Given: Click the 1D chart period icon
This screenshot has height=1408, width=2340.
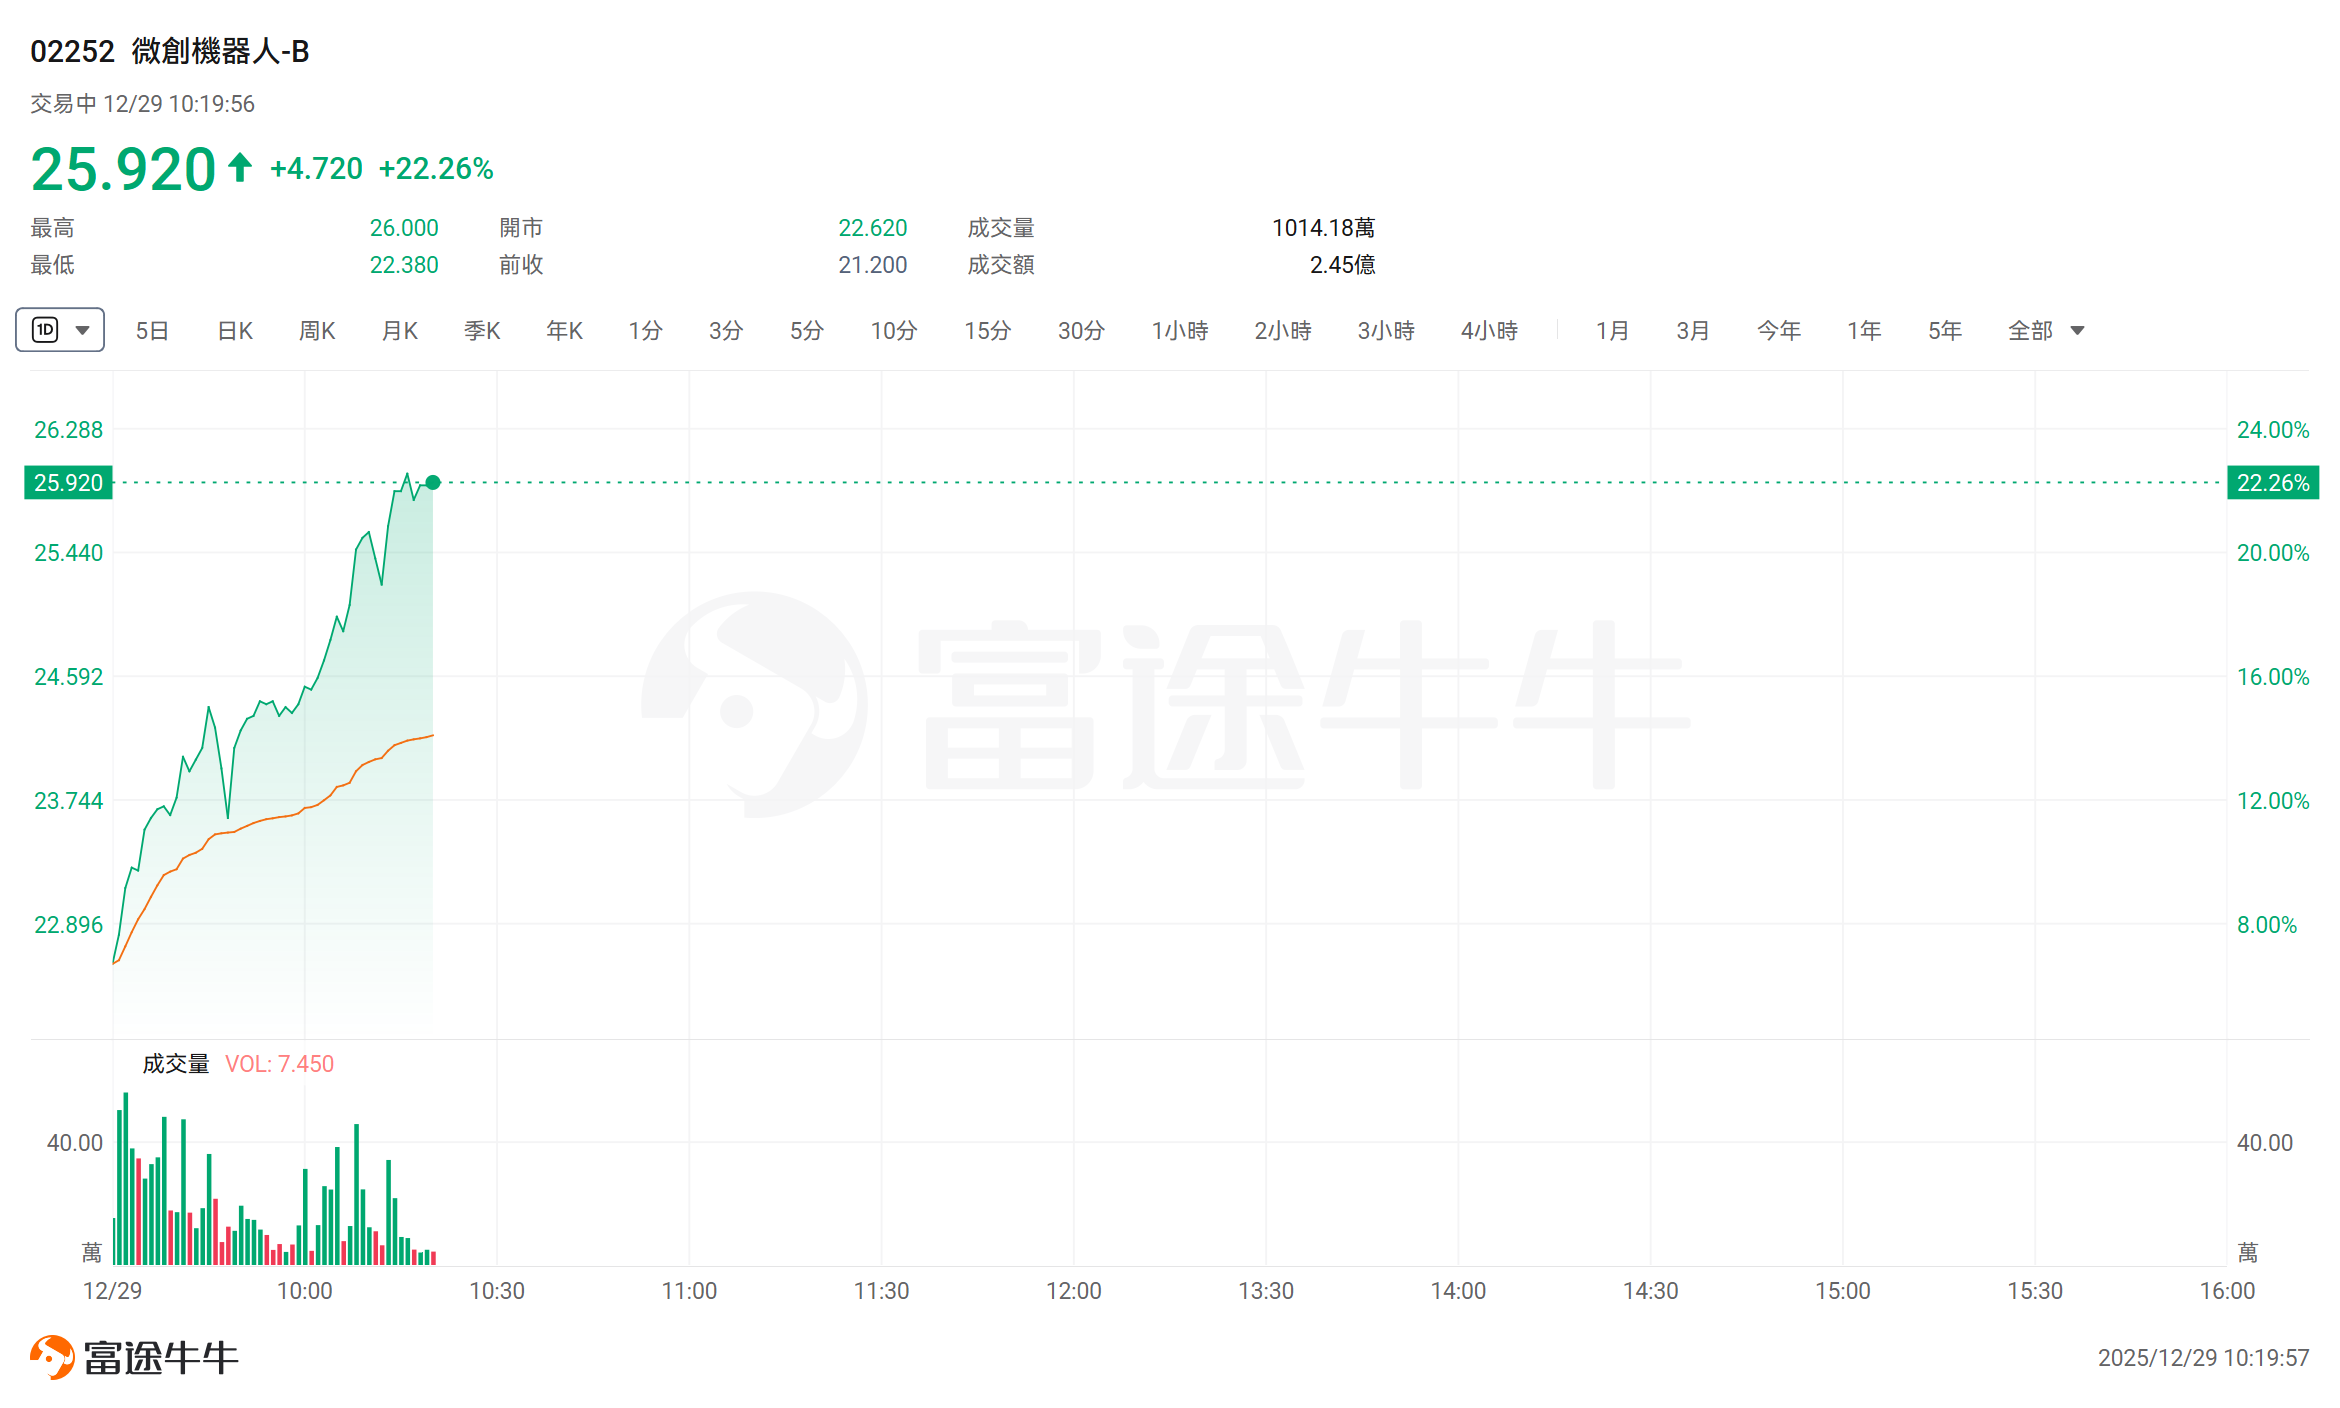Looking at the screenshot, I should 45,330.
